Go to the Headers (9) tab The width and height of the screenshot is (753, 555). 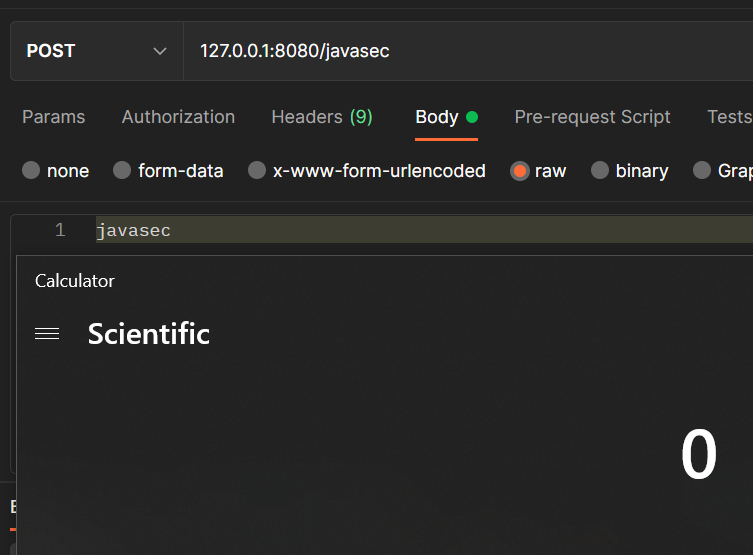click(321, 117)
